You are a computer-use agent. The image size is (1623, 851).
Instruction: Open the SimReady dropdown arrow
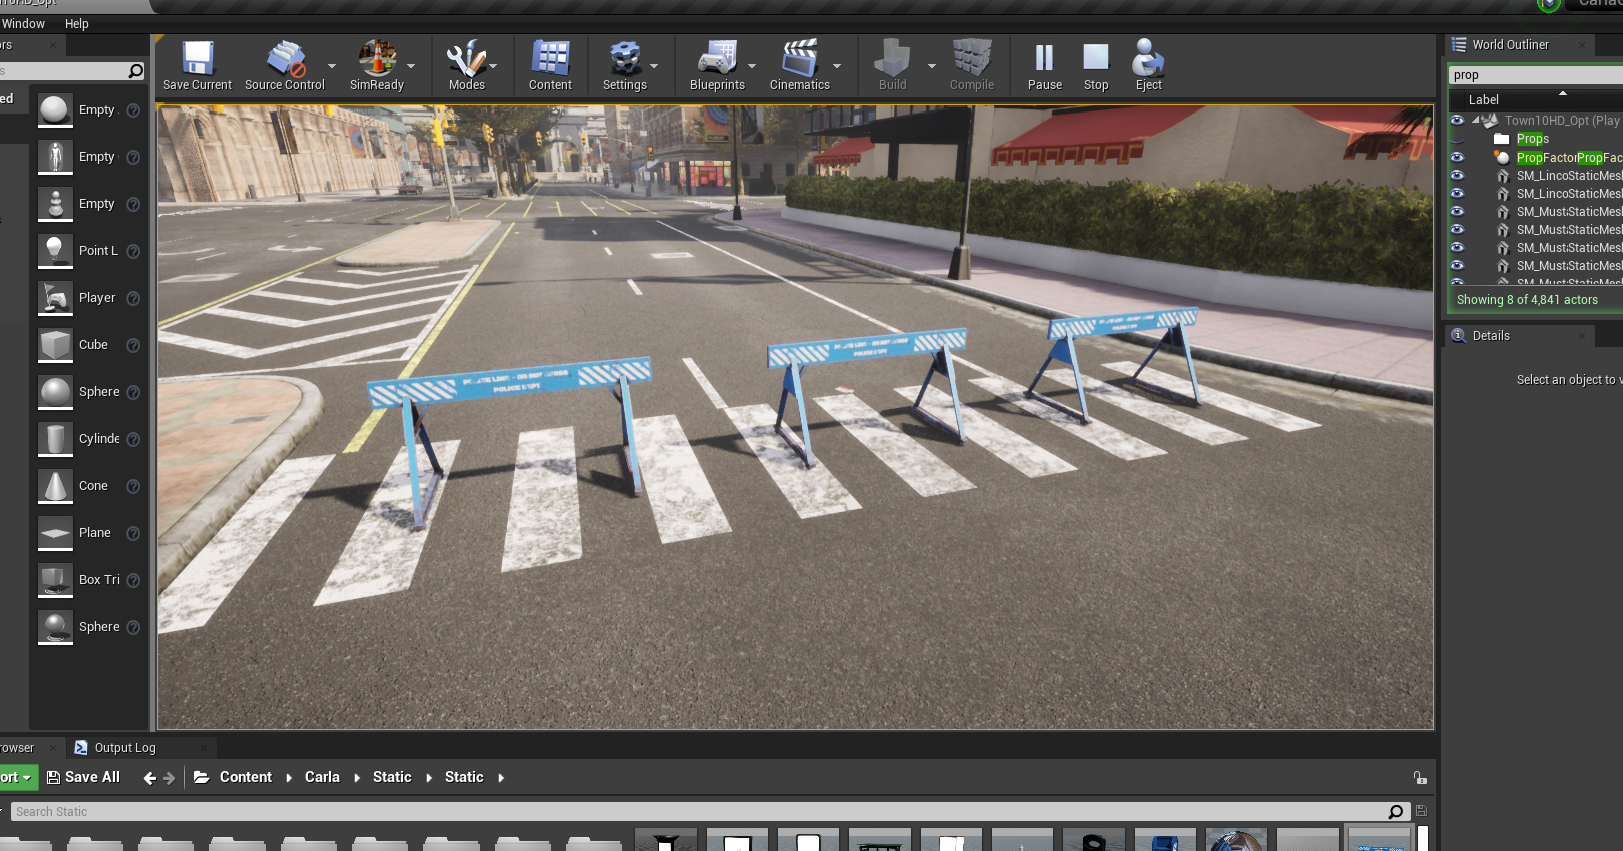pos(411,66)
